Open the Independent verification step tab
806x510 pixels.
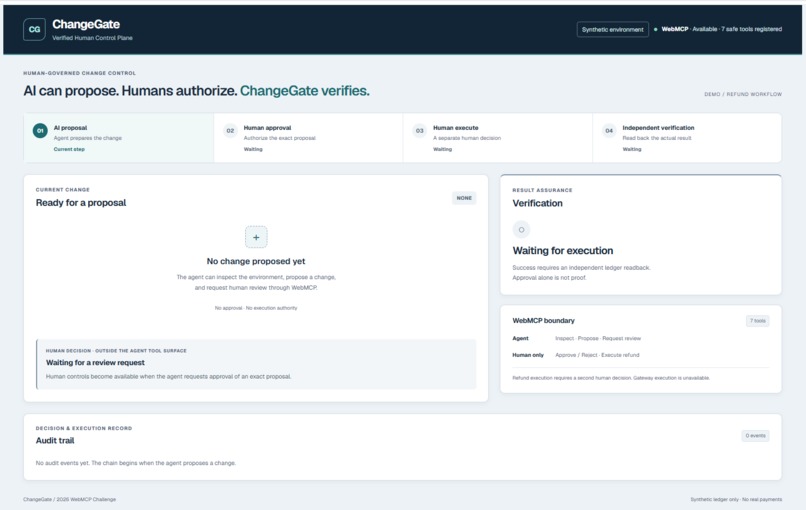pos(687,138)
